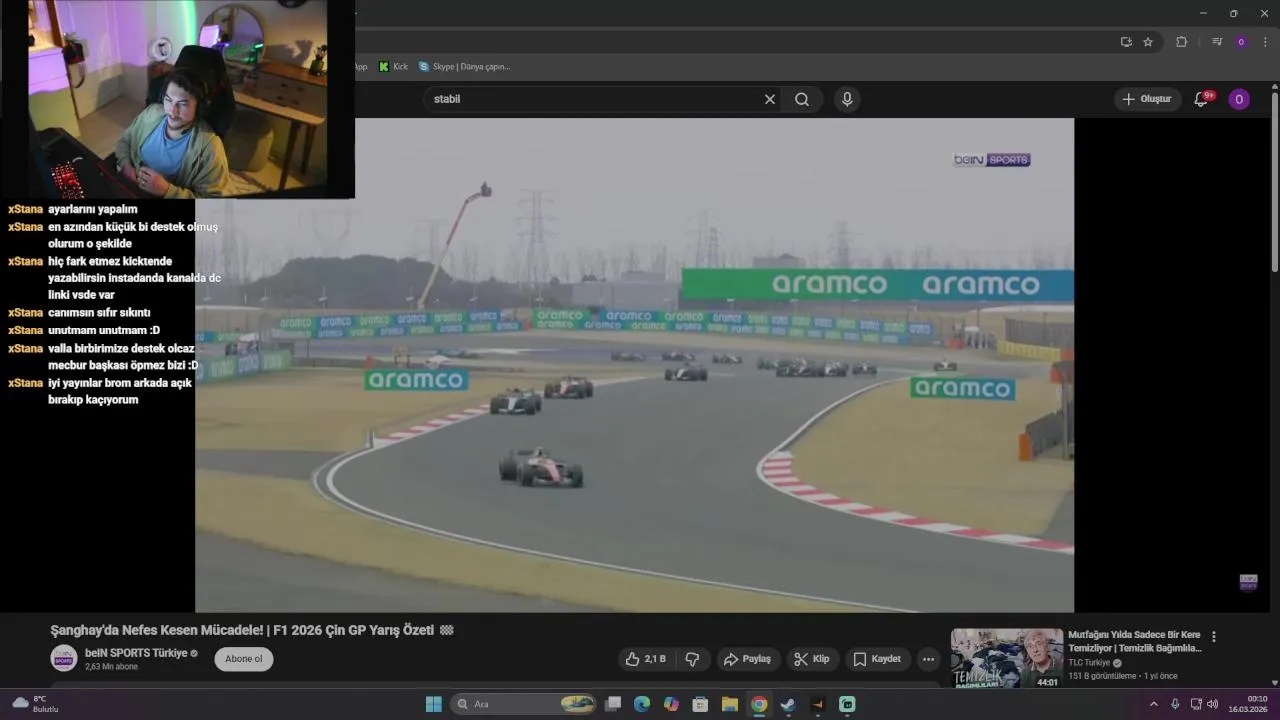Image resolution: width=1280 pixels, height=720 pixels.
Task: Open beIN SPORTS Türkiye channel avatar
Action: pos(64,659)
